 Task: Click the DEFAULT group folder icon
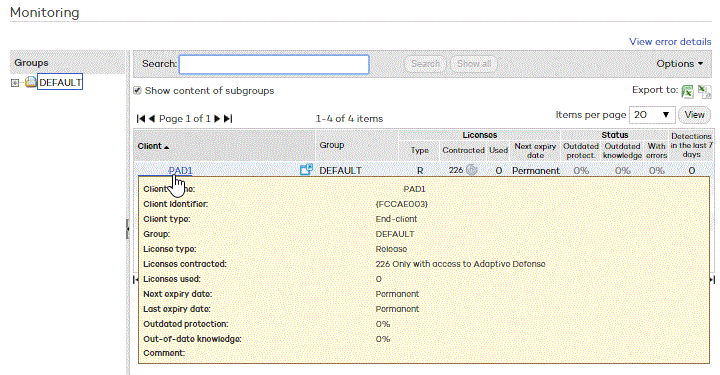pyautogui.click(x=31, y=83)
